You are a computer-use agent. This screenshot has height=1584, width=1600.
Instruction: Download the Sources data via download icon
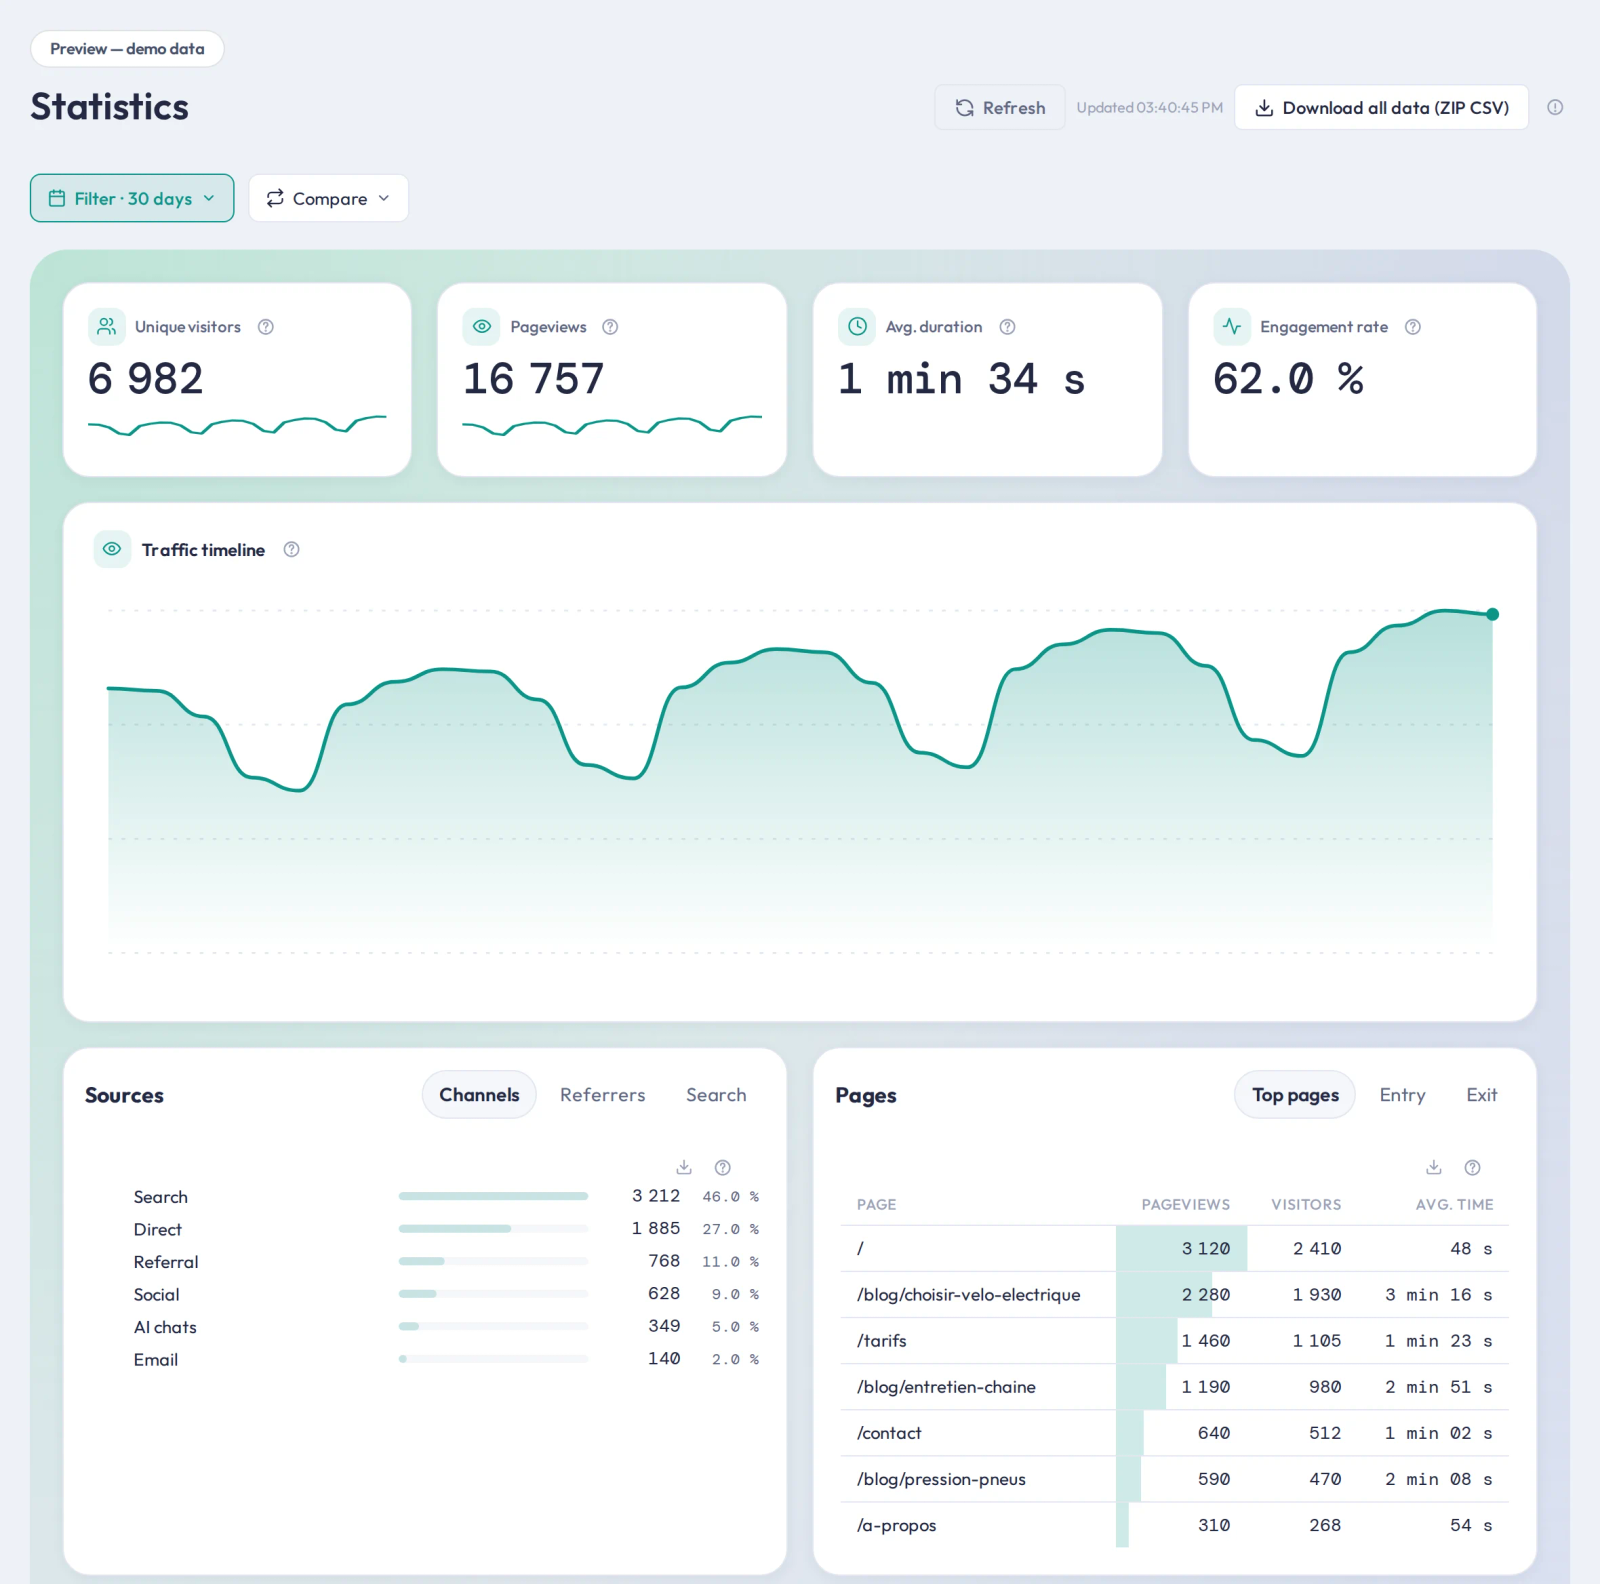pos(684,1167)
